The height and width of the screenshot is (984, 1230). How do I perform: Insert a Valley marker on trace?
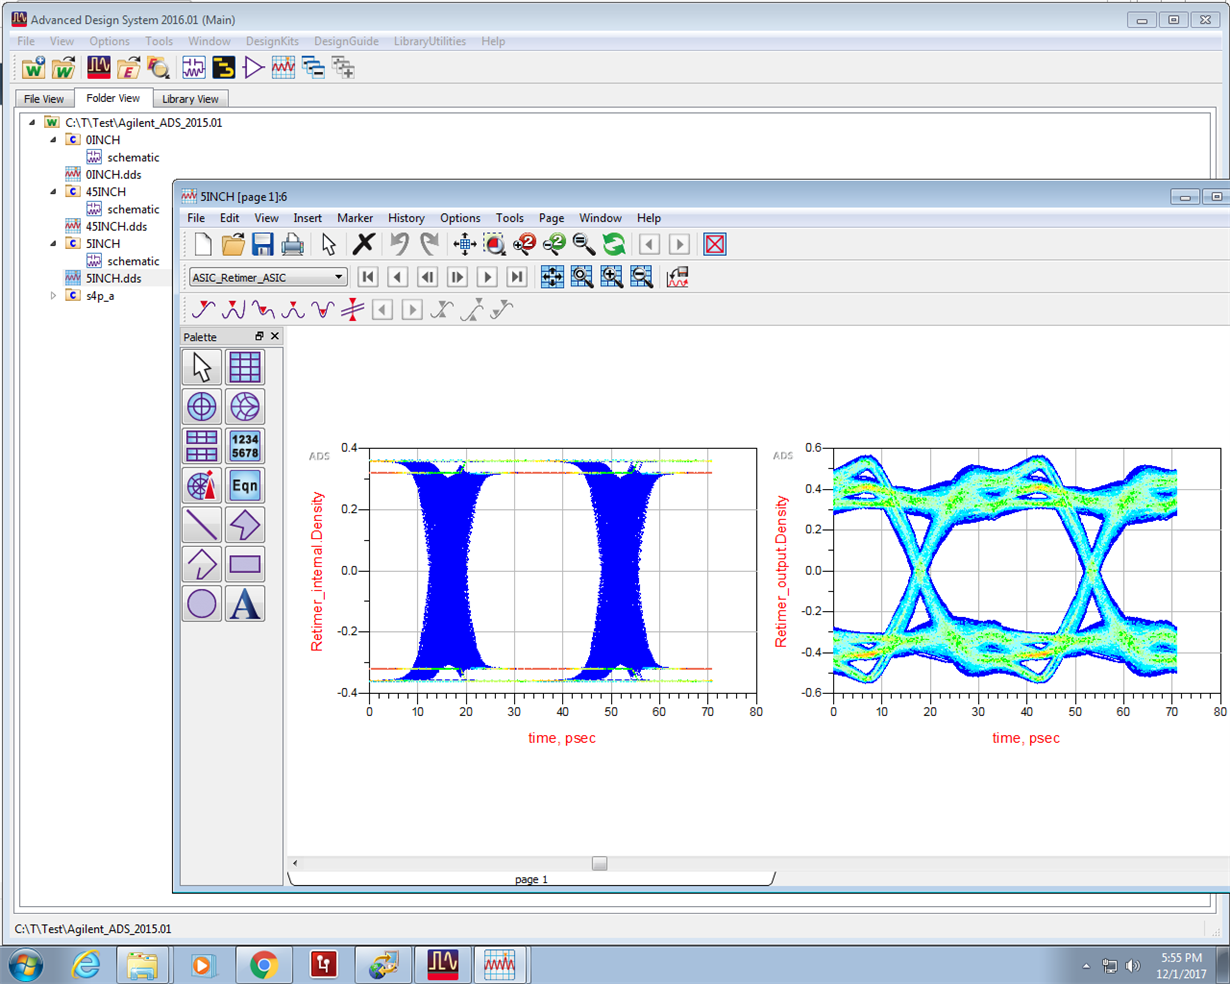263,310
